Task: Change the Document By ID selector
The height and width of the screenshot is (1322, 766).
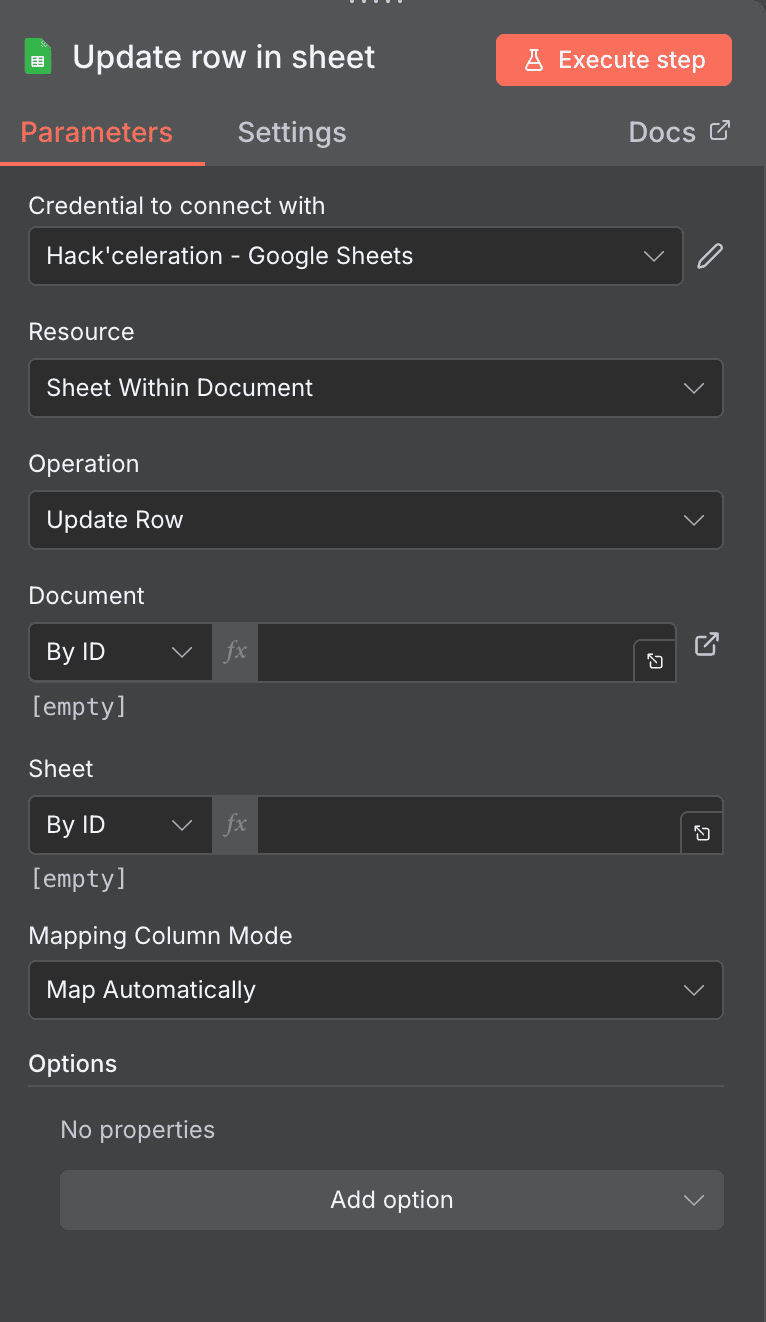Action: click(x=119, y=652)
